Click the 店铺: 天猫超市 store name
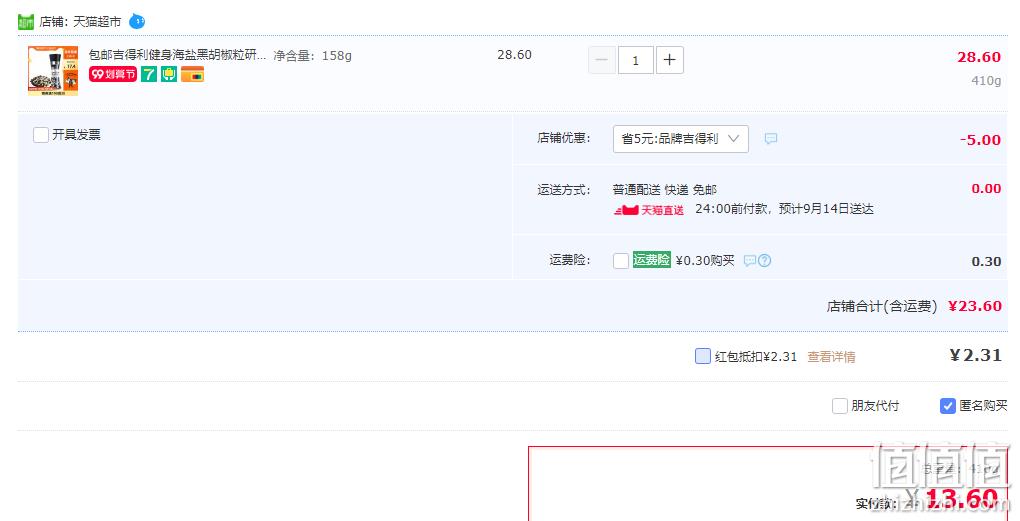This screenshot has width=1020, height=521. pyautogui.click(x=80, y=21)
